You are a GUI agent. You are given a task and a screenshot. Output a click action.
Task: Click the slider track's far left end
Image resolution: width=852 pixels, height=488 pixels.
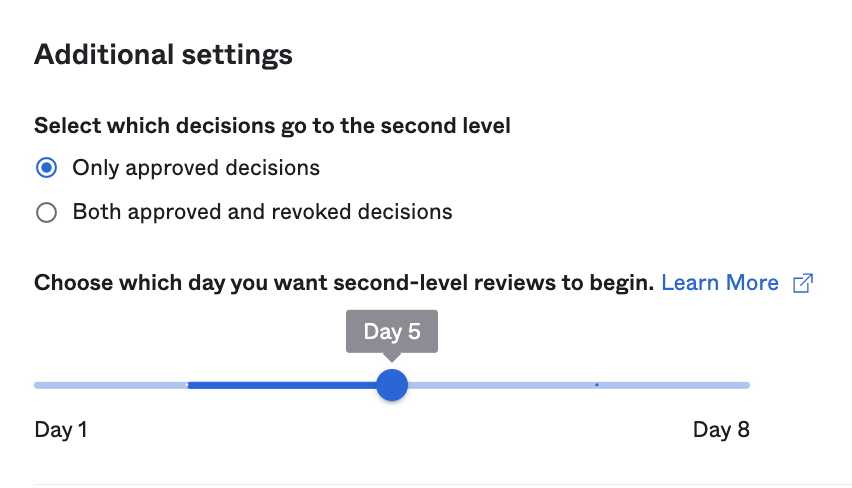click(38, 385)
